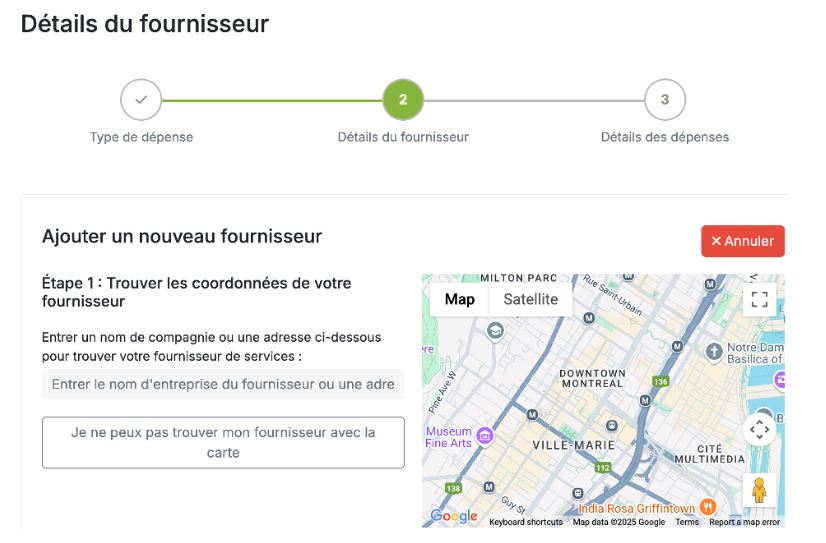Open the map Terms link
The height and width of the screenshot is (543, 826).
click(x=687, y=522)
